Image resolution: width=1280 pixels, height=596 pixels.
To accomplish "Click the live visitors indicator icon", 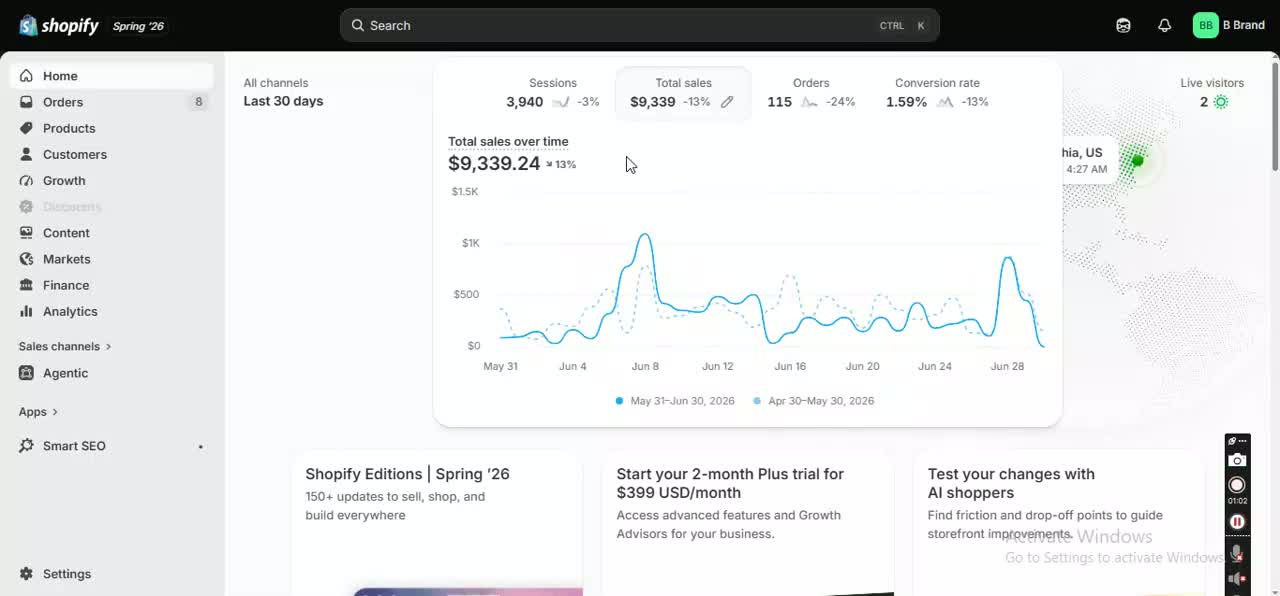I will pyautogui.click(x=1220, y=102).
